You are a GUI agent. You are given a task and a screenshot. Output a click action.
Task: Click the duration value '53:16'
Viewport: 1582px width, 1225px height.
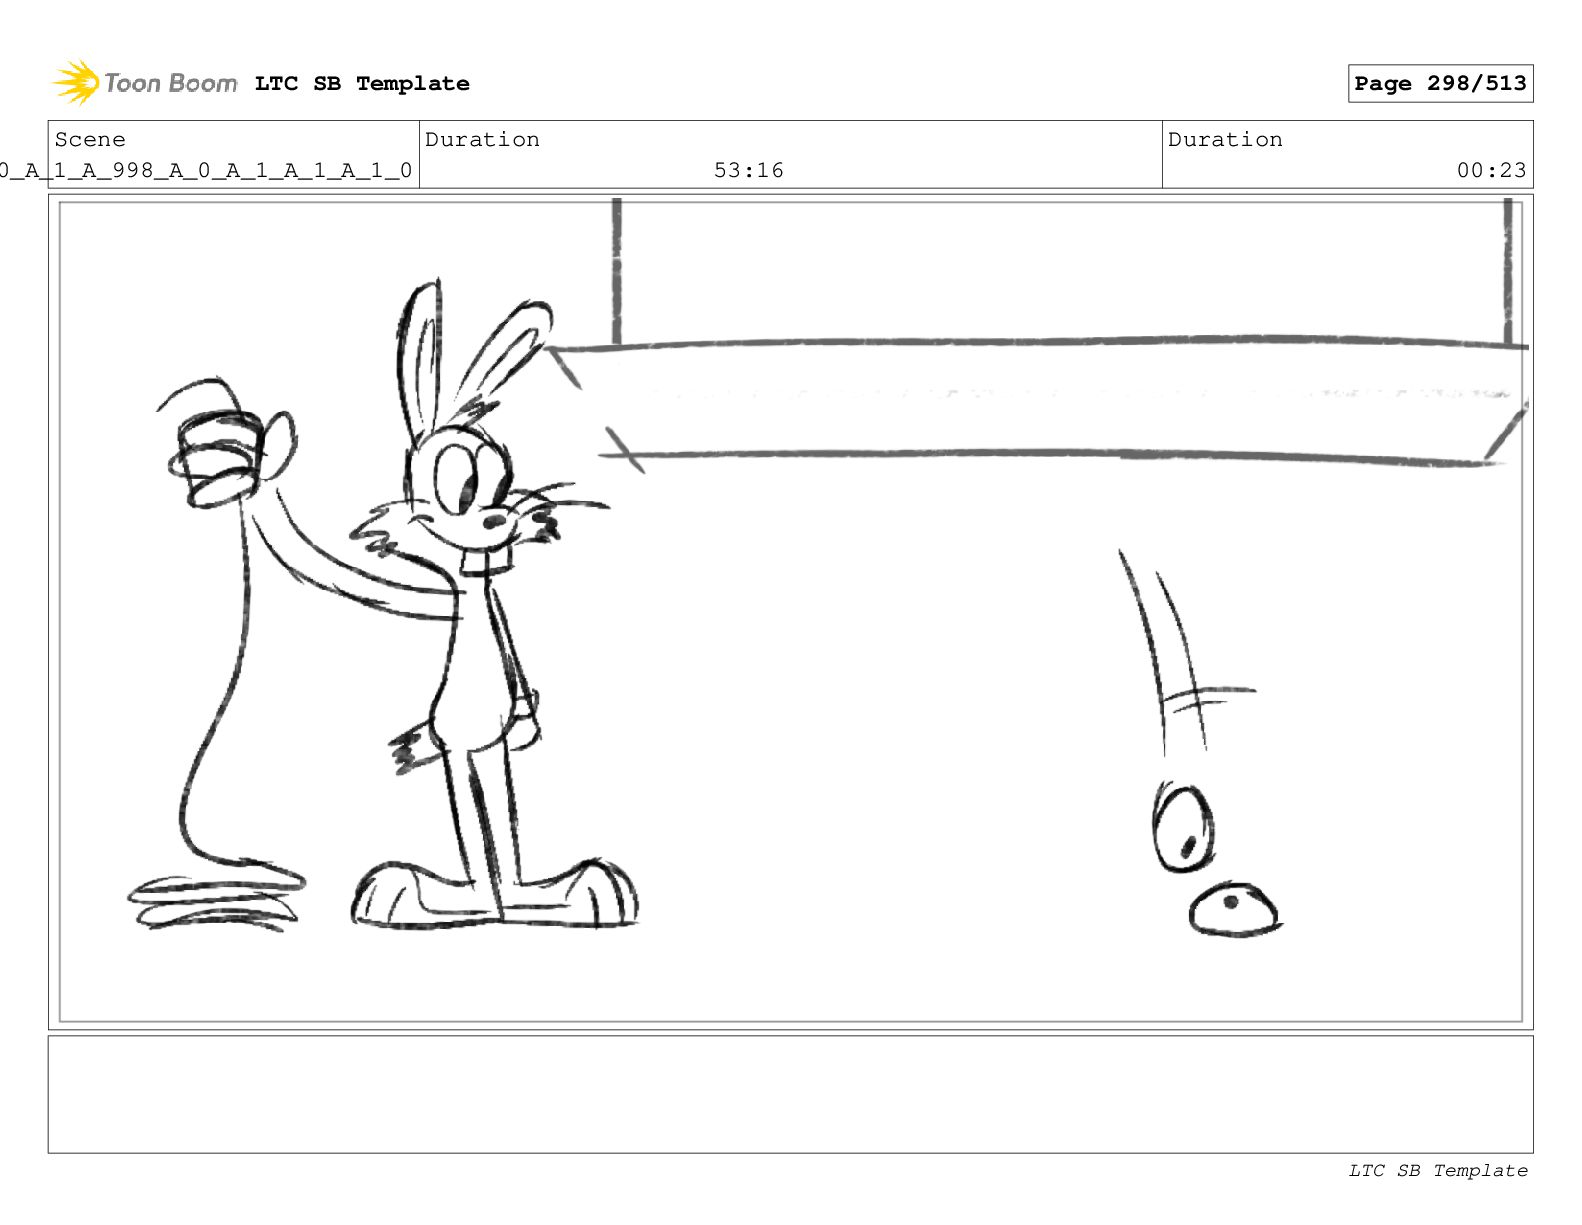coord(749,171)
